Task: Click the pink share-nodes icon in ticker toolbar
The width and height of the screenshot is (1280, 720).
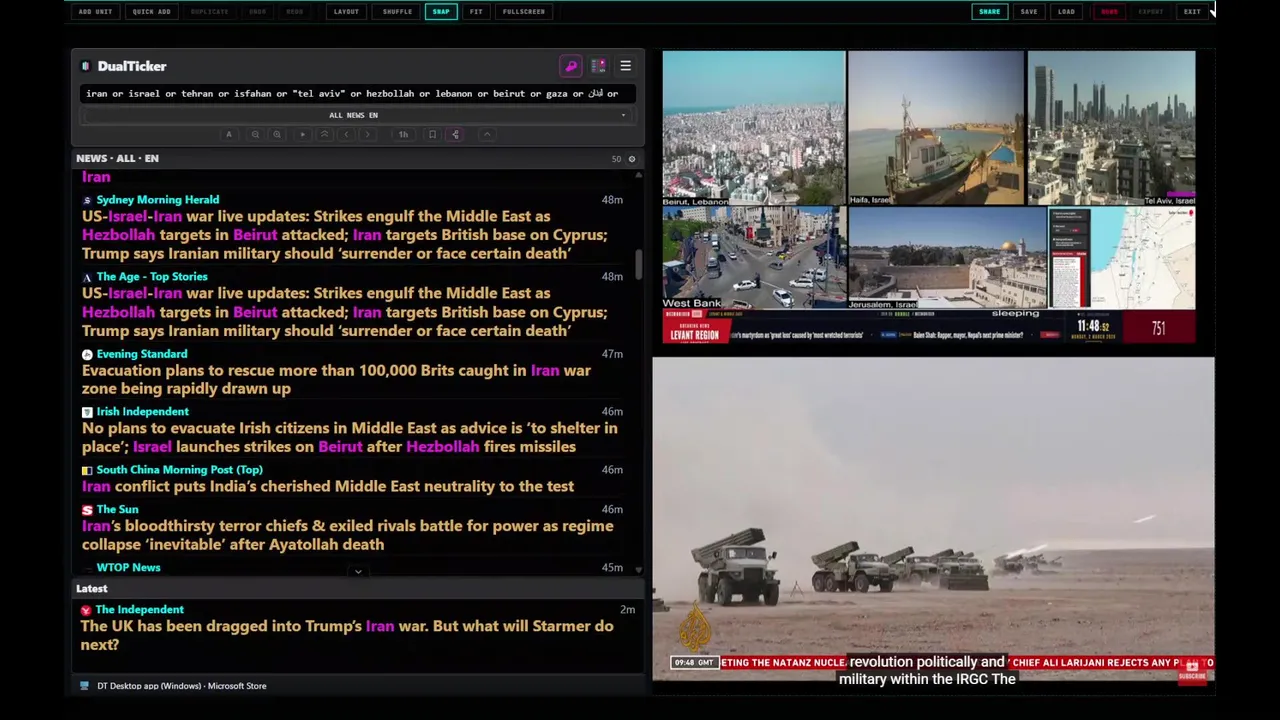Action: (455, 134)
